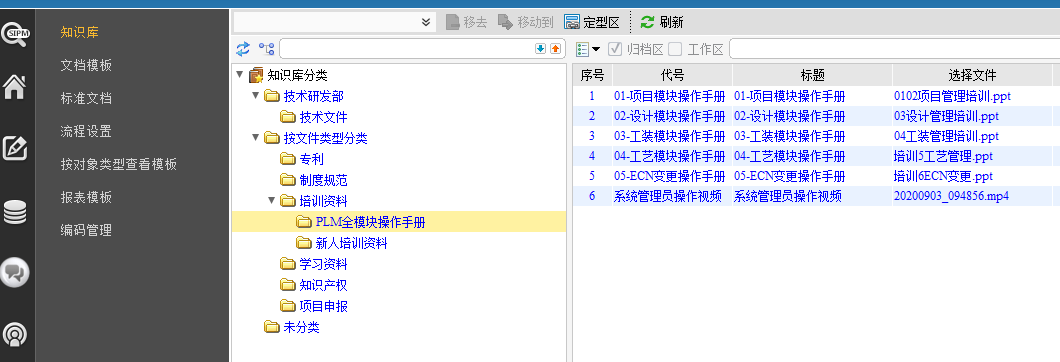Click the SIPM search logo icon
The width and height of the screenshot is (1060, 362).
pos(15,34)
